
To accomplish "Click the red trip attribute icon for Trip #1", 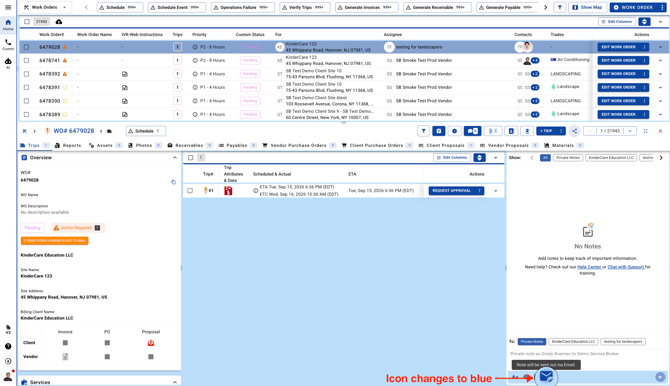I will point(228,191).
